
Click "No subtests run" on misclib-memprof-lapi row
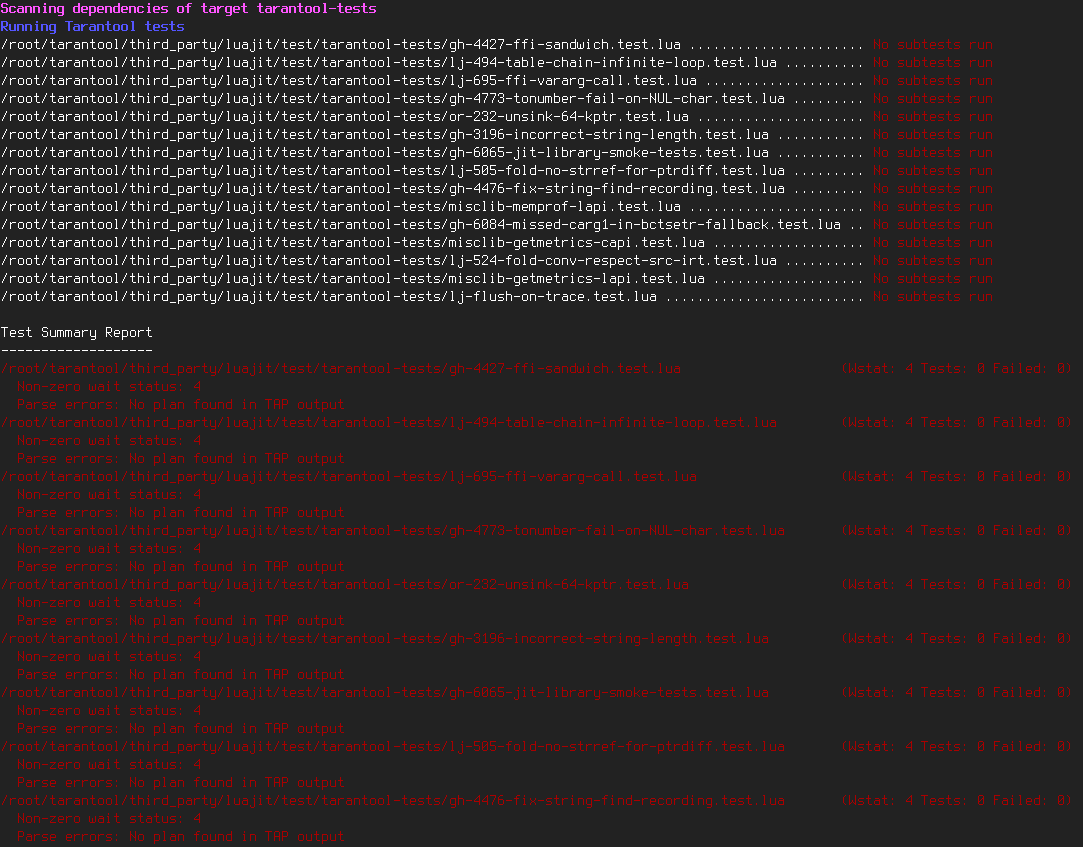(932, 207)
